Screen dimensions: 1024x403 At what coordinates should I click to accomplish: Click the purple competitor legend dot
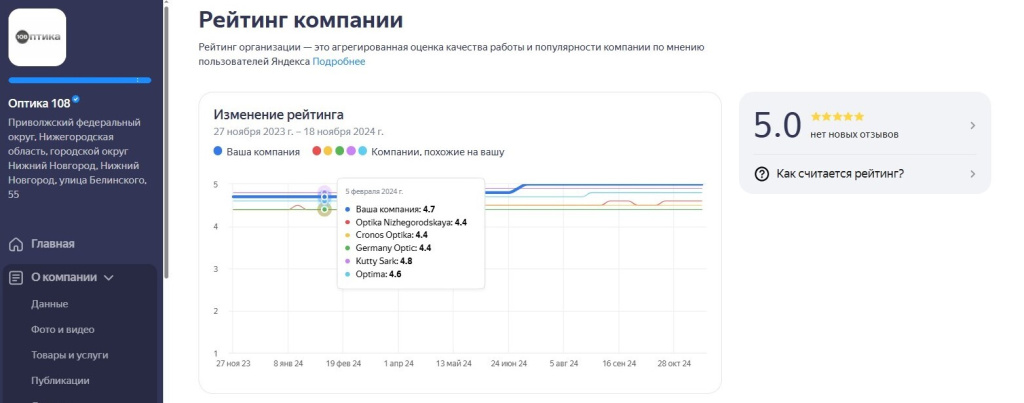(x=351, y=151)
